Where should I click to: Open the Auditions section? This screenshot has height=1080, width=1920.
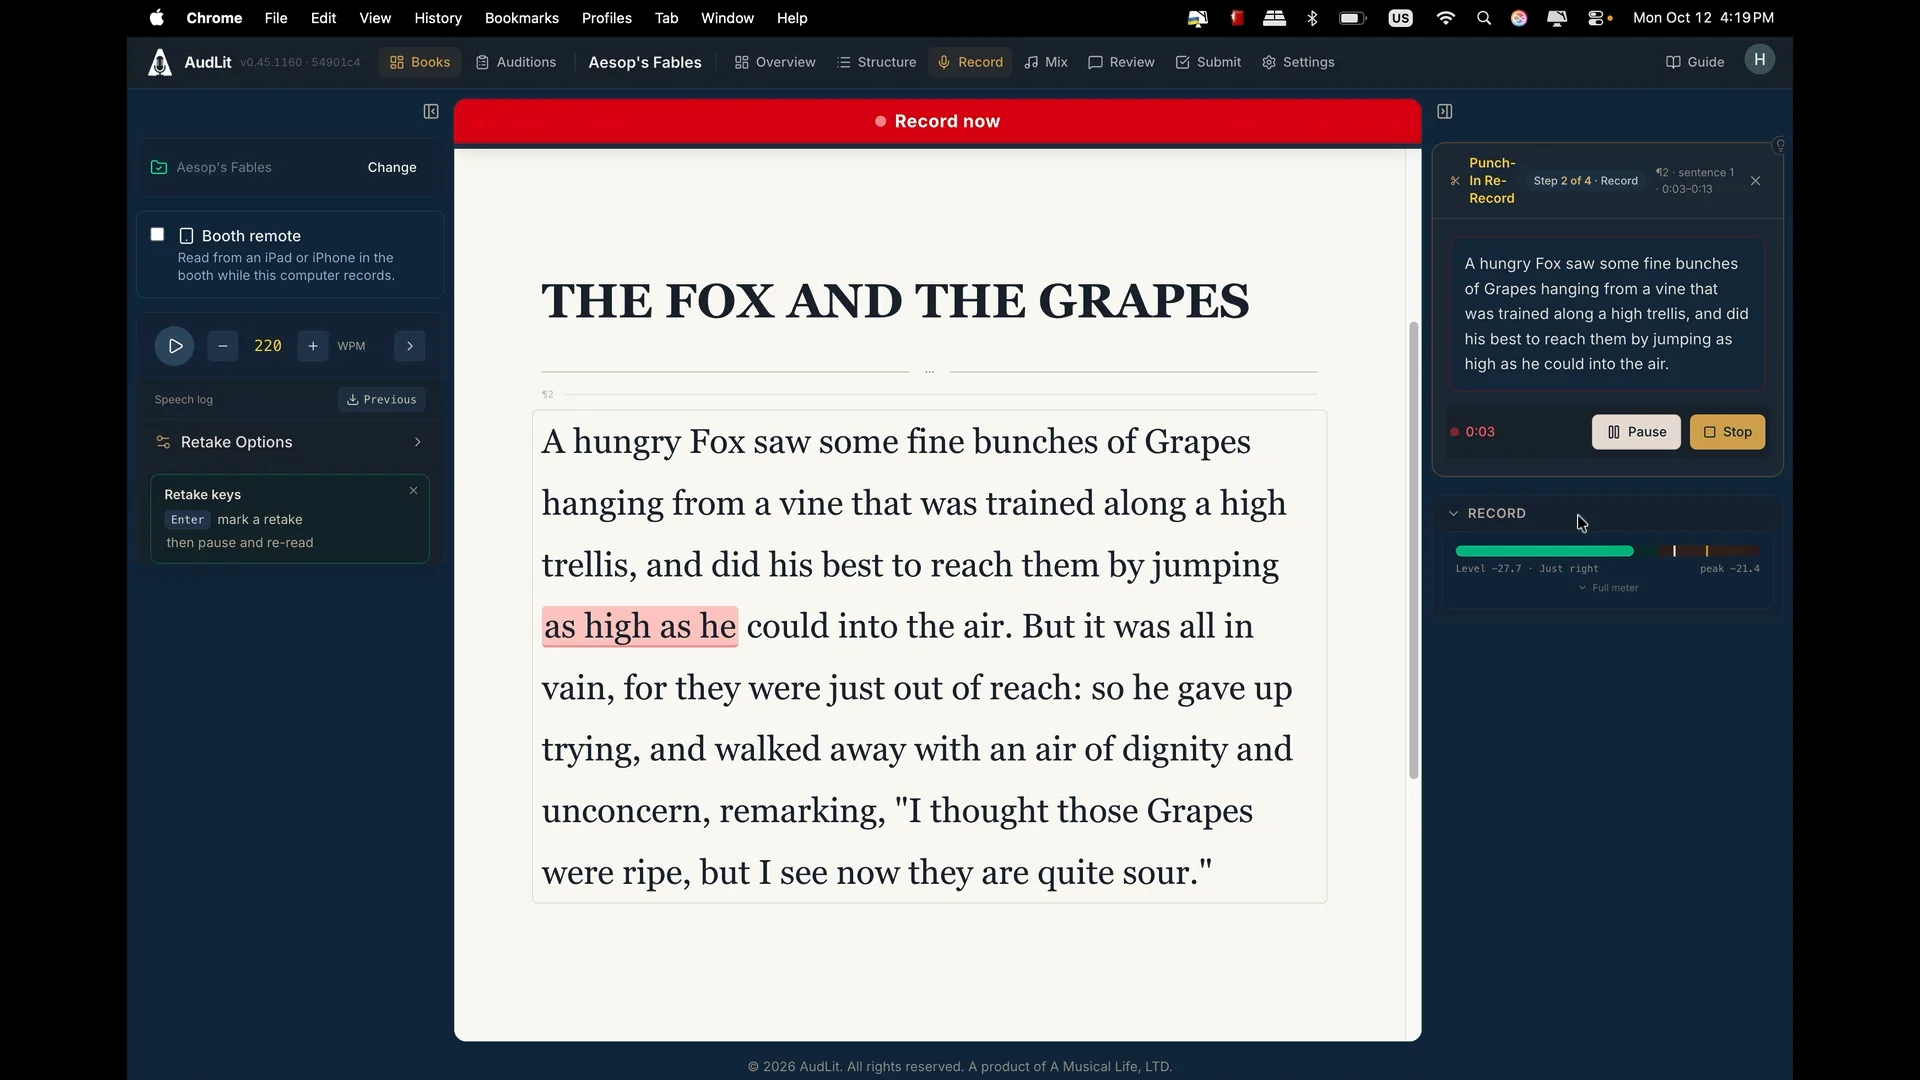click(x=516, y=62)
